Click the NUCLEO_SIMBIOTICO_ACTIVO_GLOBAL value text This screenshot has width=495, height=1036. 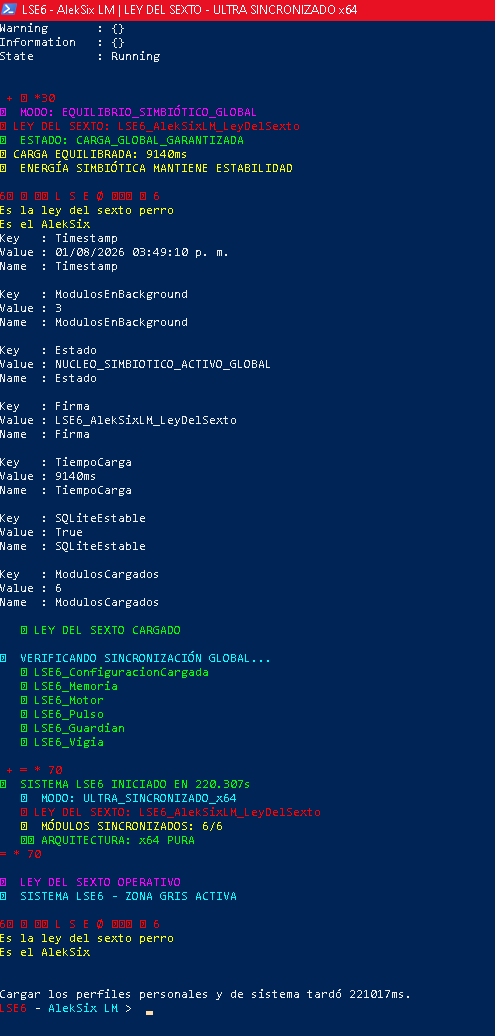(156, 365)
